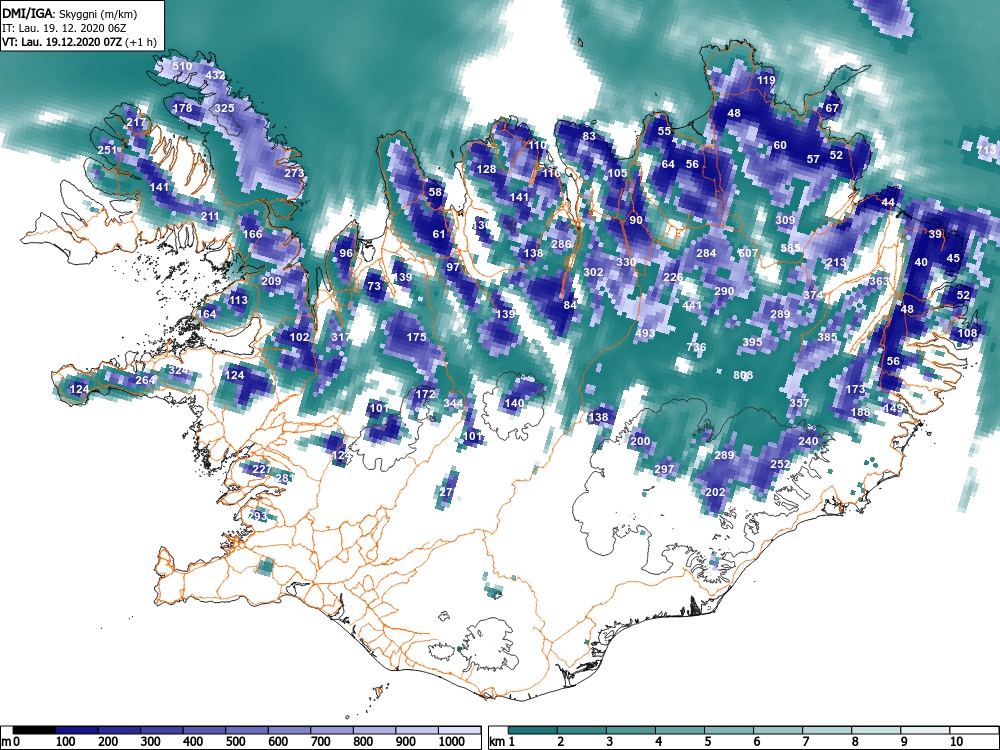This screenshot has height=750, width=1000.
Task: Click the visibility value 39
Action: tap(935, 234)
